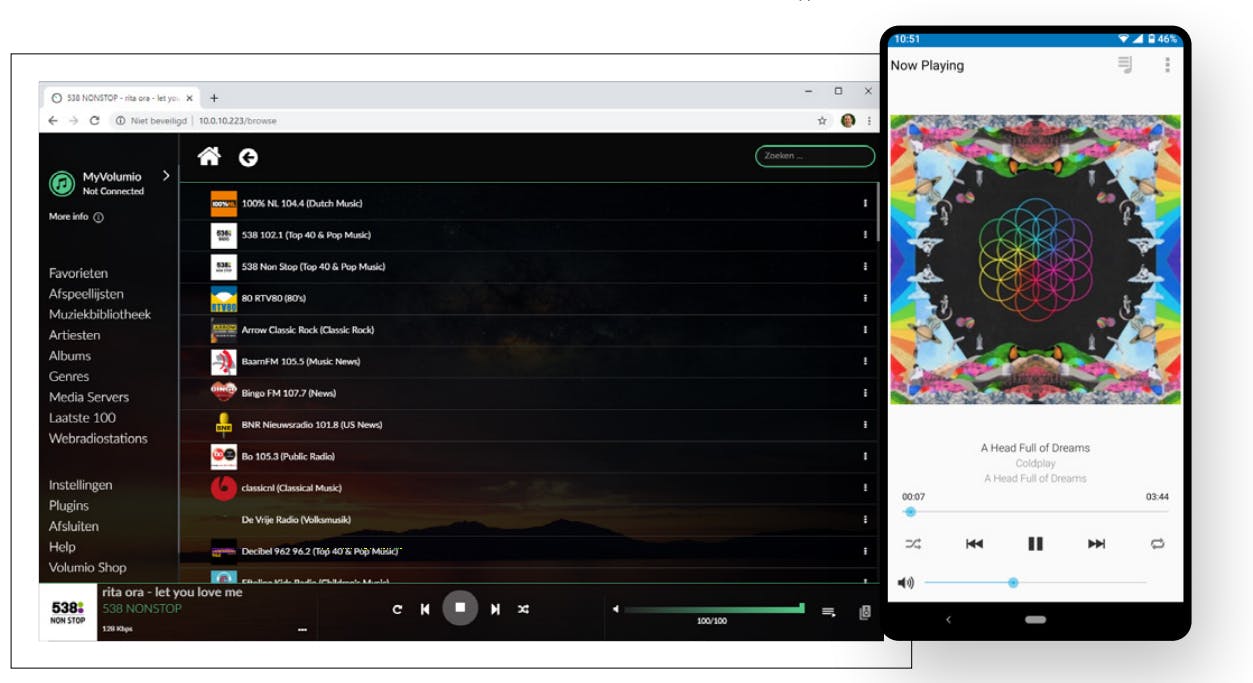This screenshot has height=683, width=1253.
Task: Open Favorieten in the sidebar
Action: (78, 273)
